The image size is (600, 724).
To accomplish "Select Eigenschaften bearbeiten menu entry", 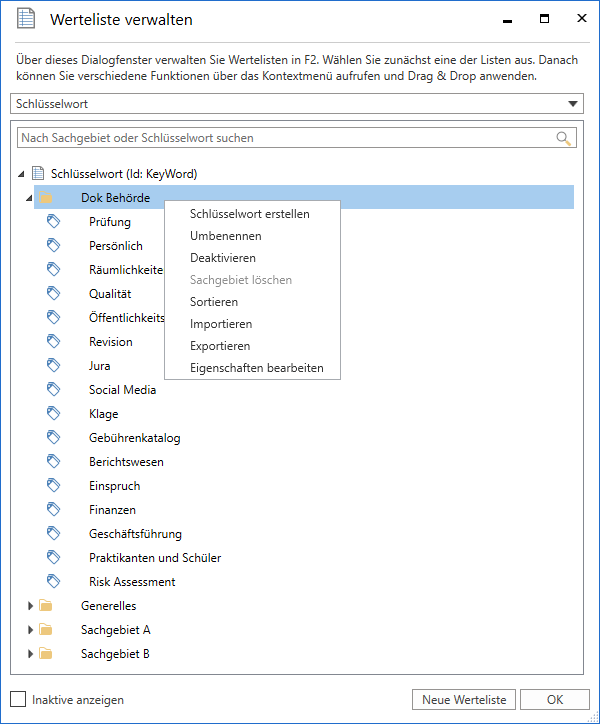I will [x=256, y=368].
